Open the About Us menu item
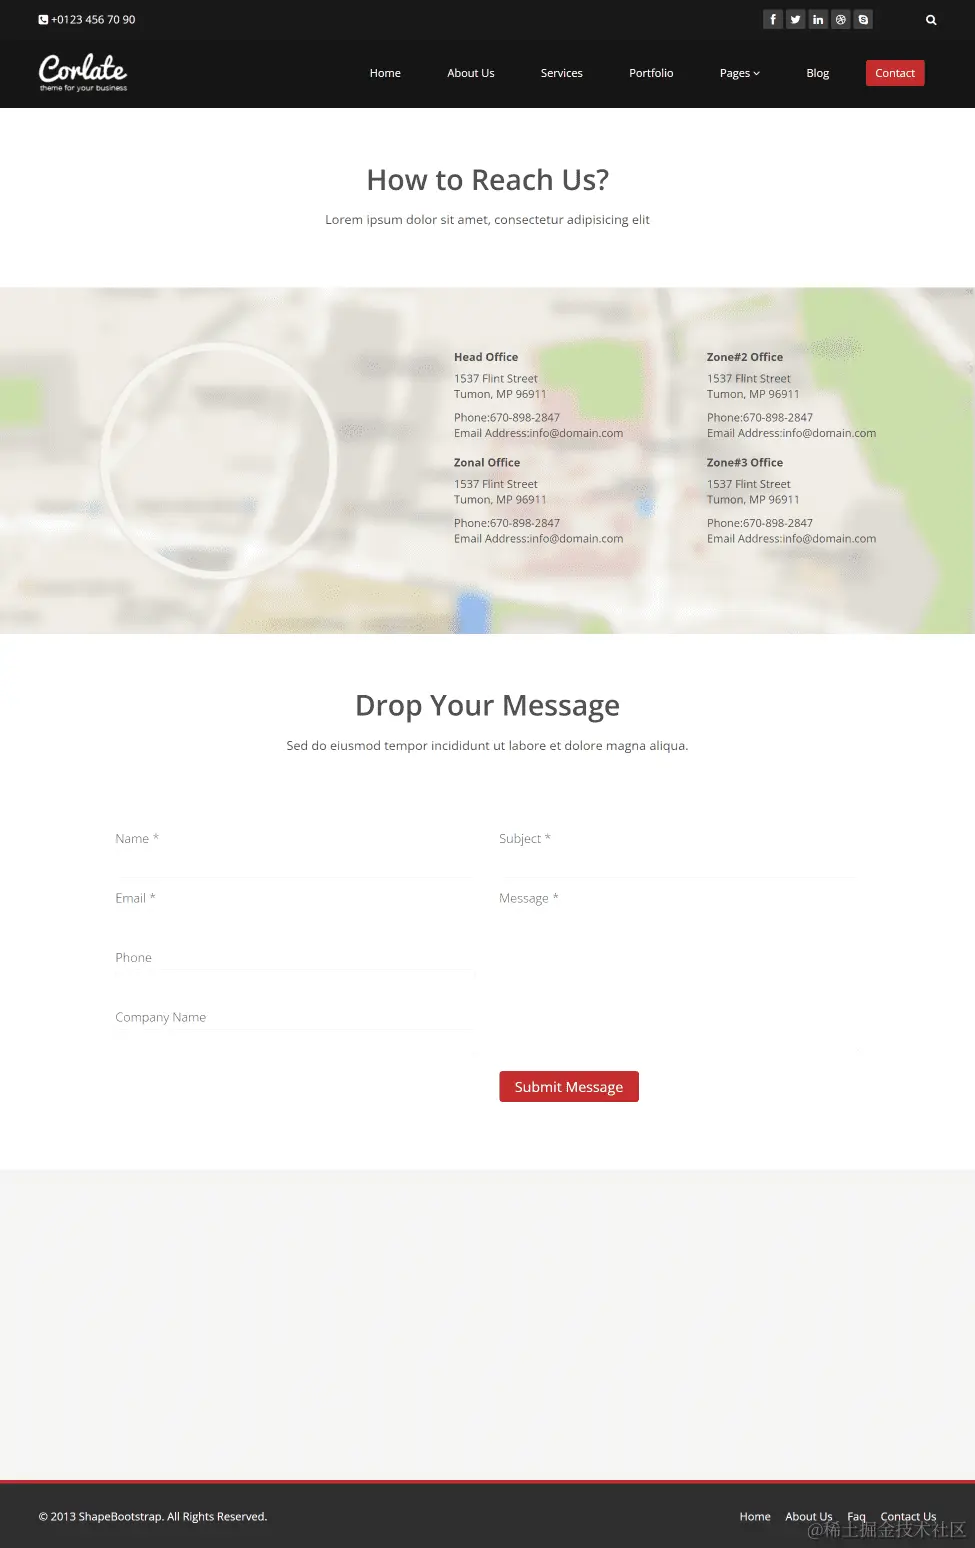The width and height of the screenshot is (975, 1548). 471,73
